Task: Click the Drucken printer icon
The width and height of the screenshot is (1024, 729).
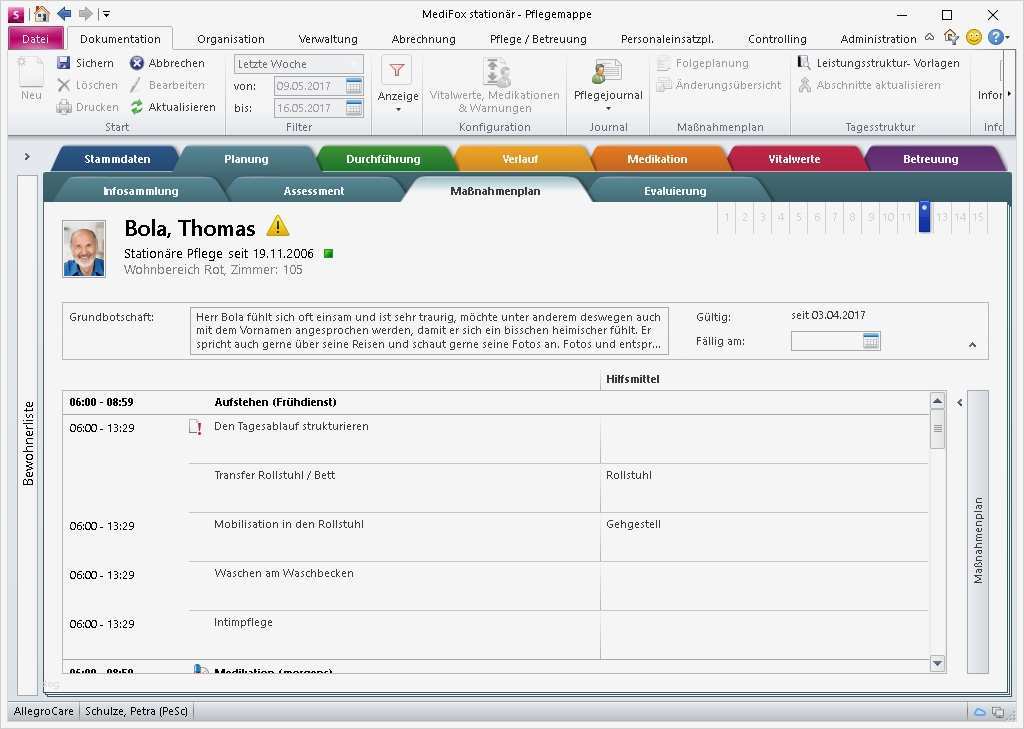Action: pos(63,106)
